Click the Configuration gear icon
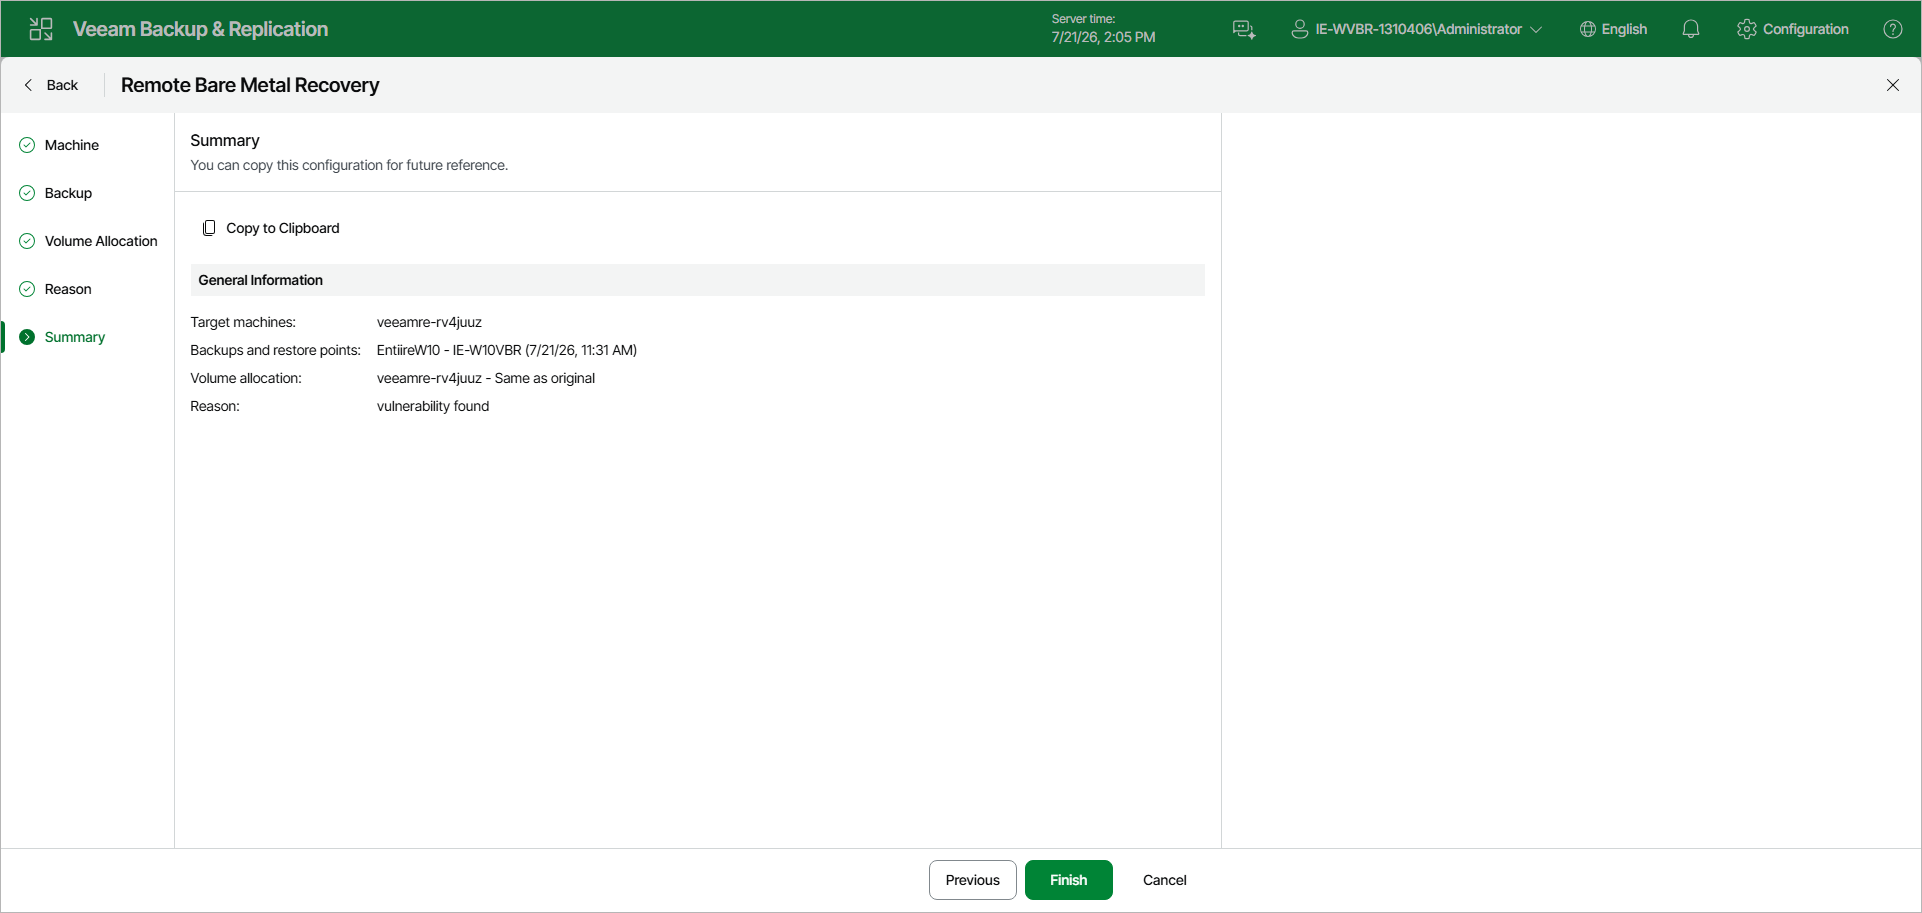Viewport: 1922px width, 913px height. pyautogui.click(x=1747, y=29)
